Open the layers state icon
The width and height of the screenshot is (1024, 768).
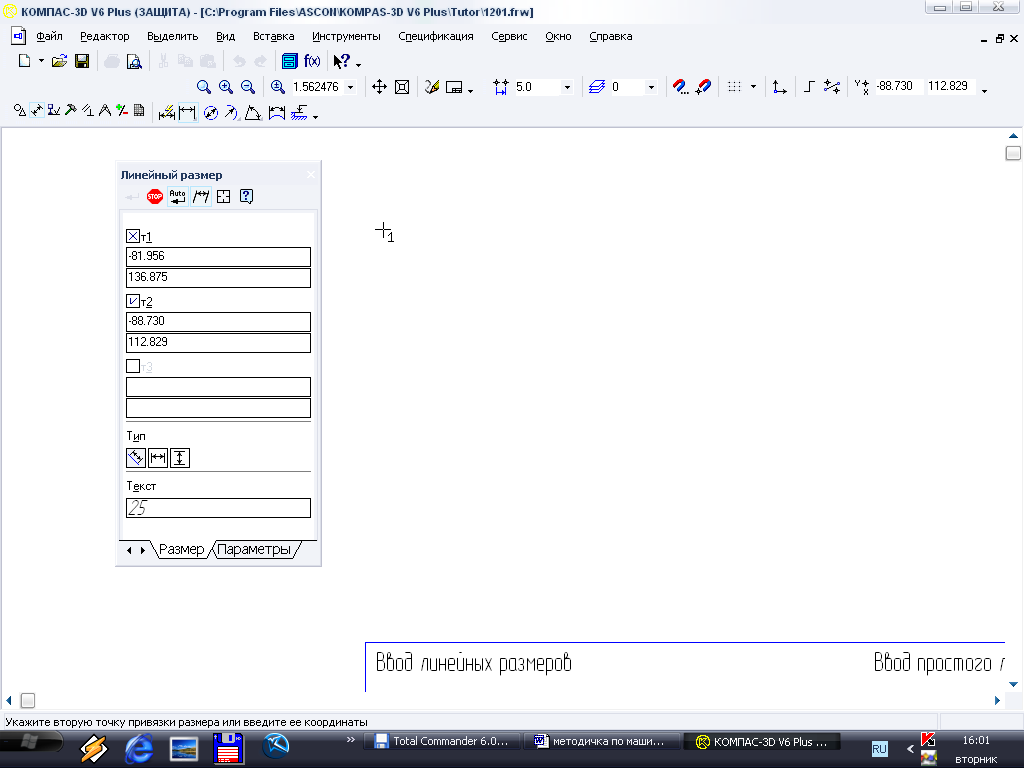(597, 87)
